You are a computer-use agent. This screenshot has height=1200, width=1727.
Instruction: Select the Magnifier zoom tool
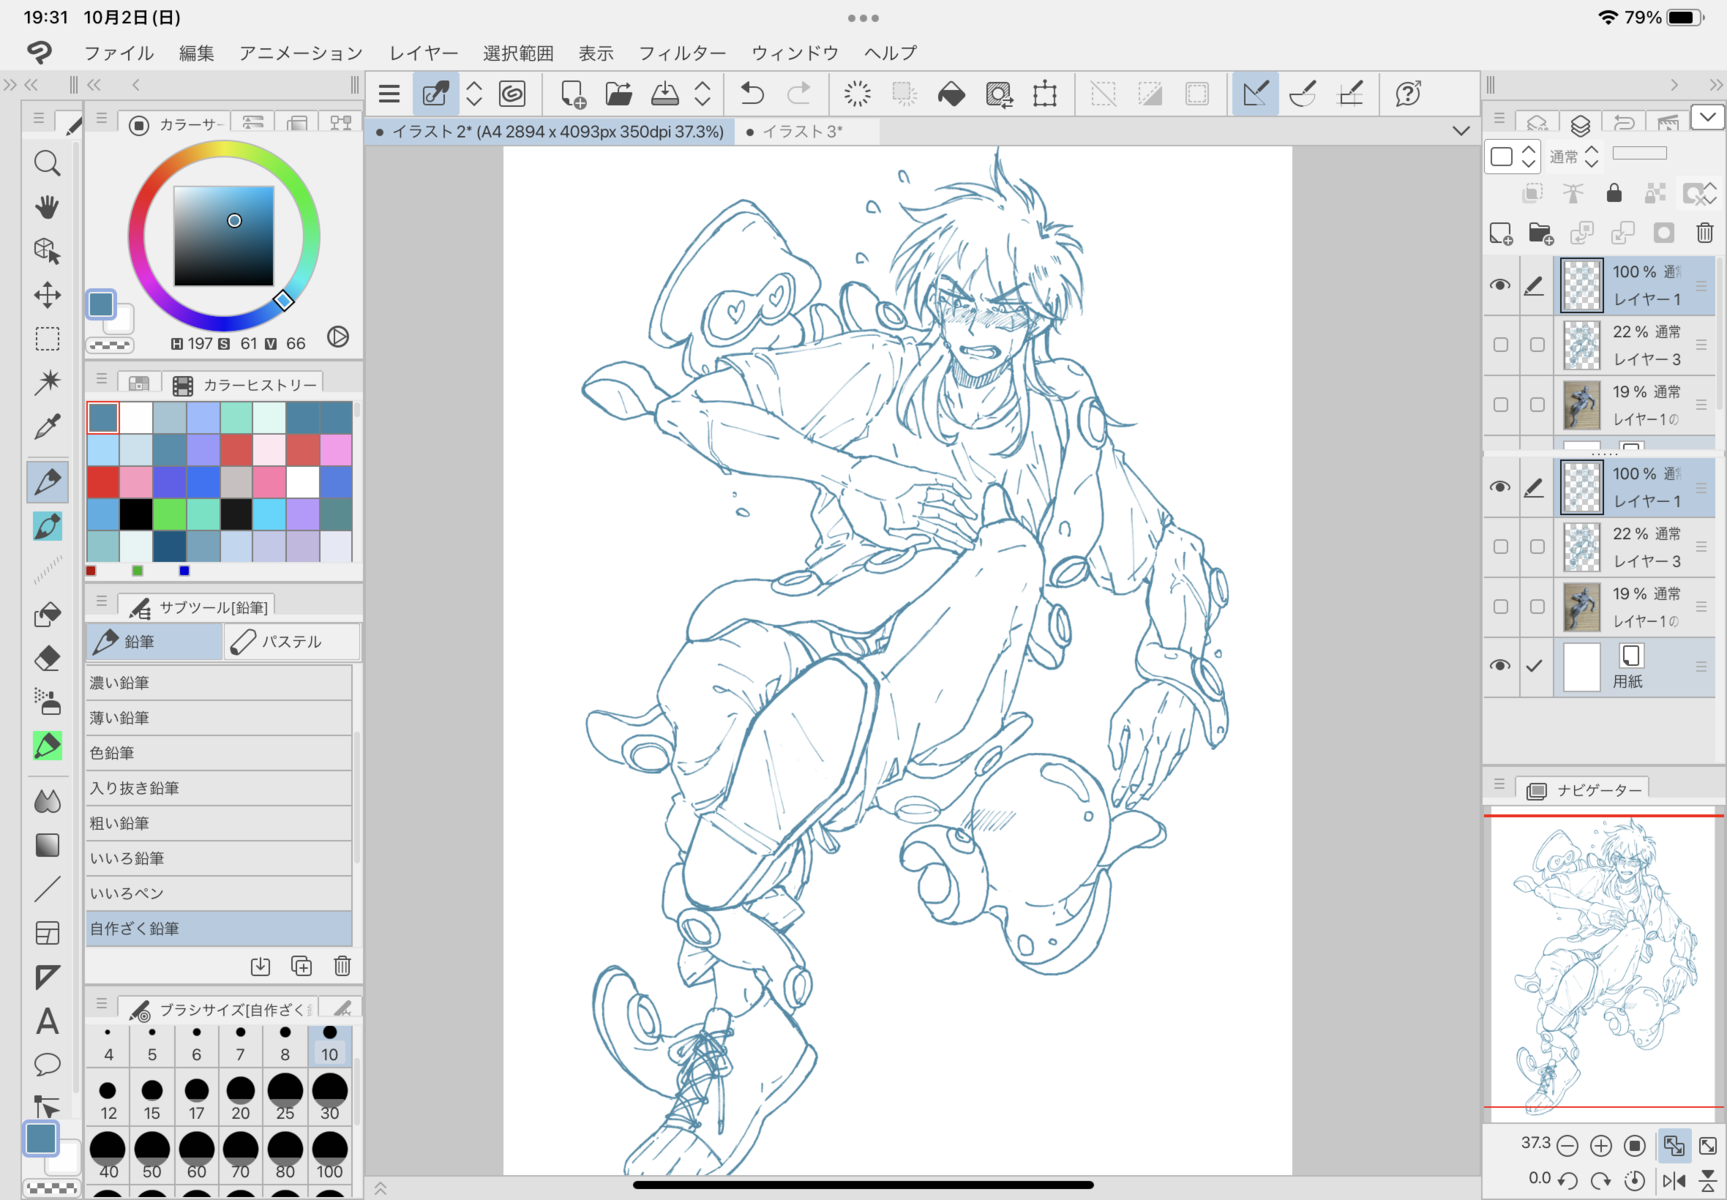pos(47,163)
